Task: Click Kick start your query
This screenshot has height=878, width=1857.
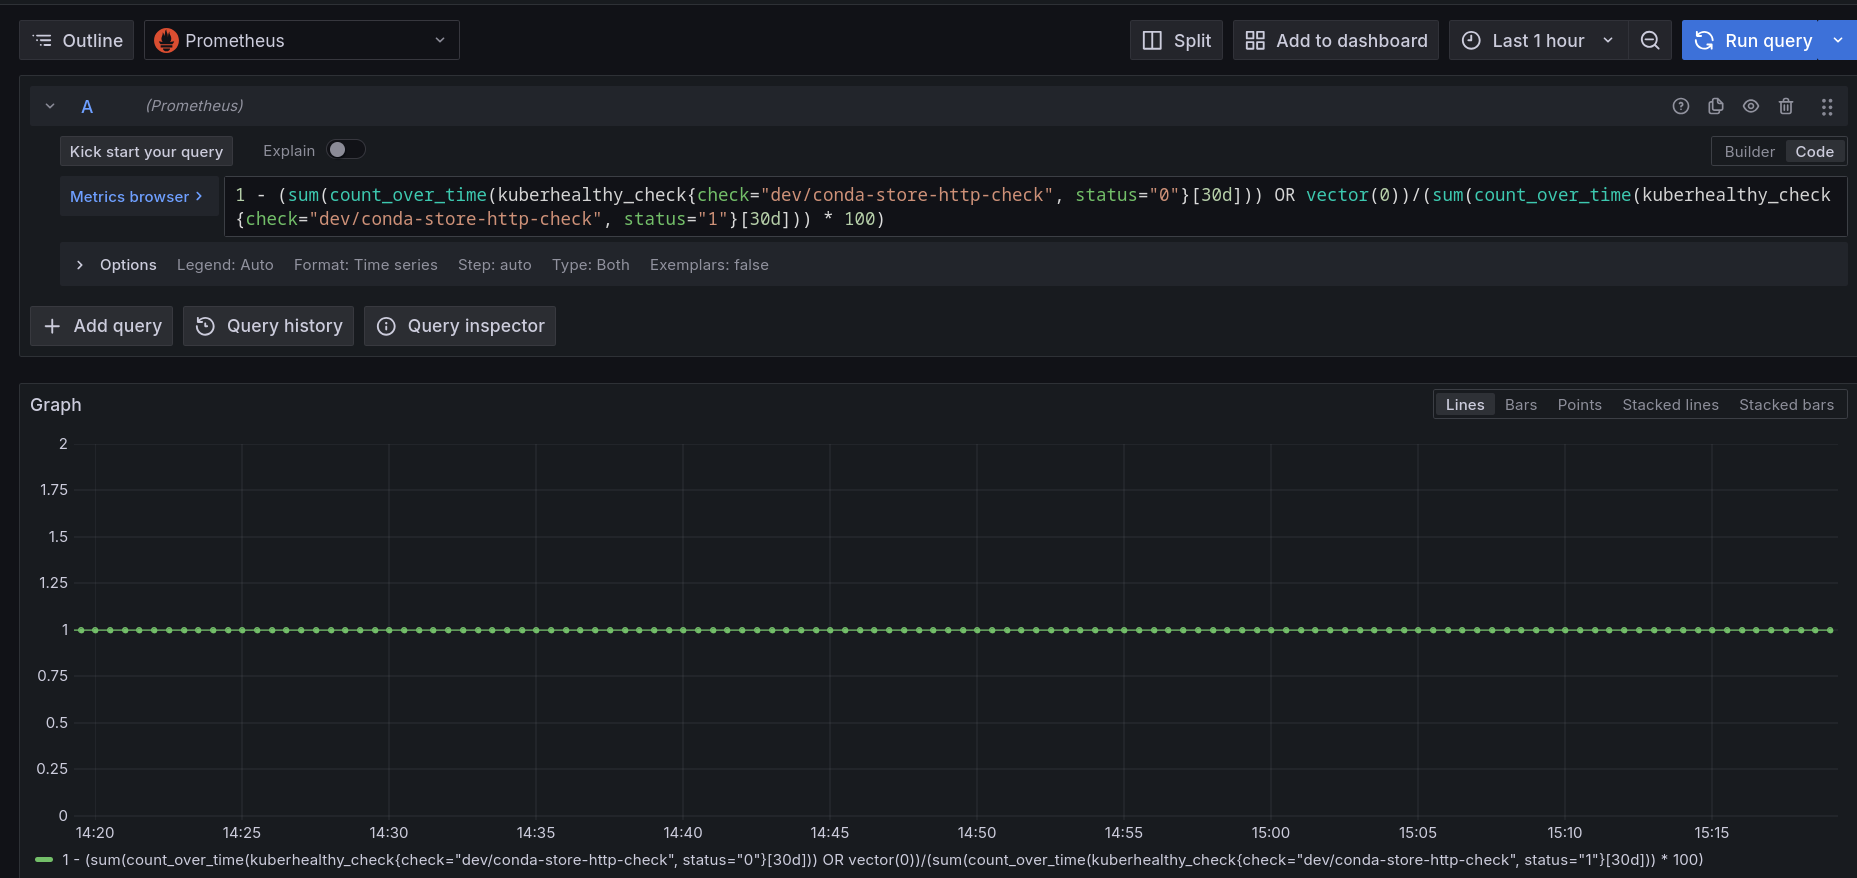Action: pos(146,151)
